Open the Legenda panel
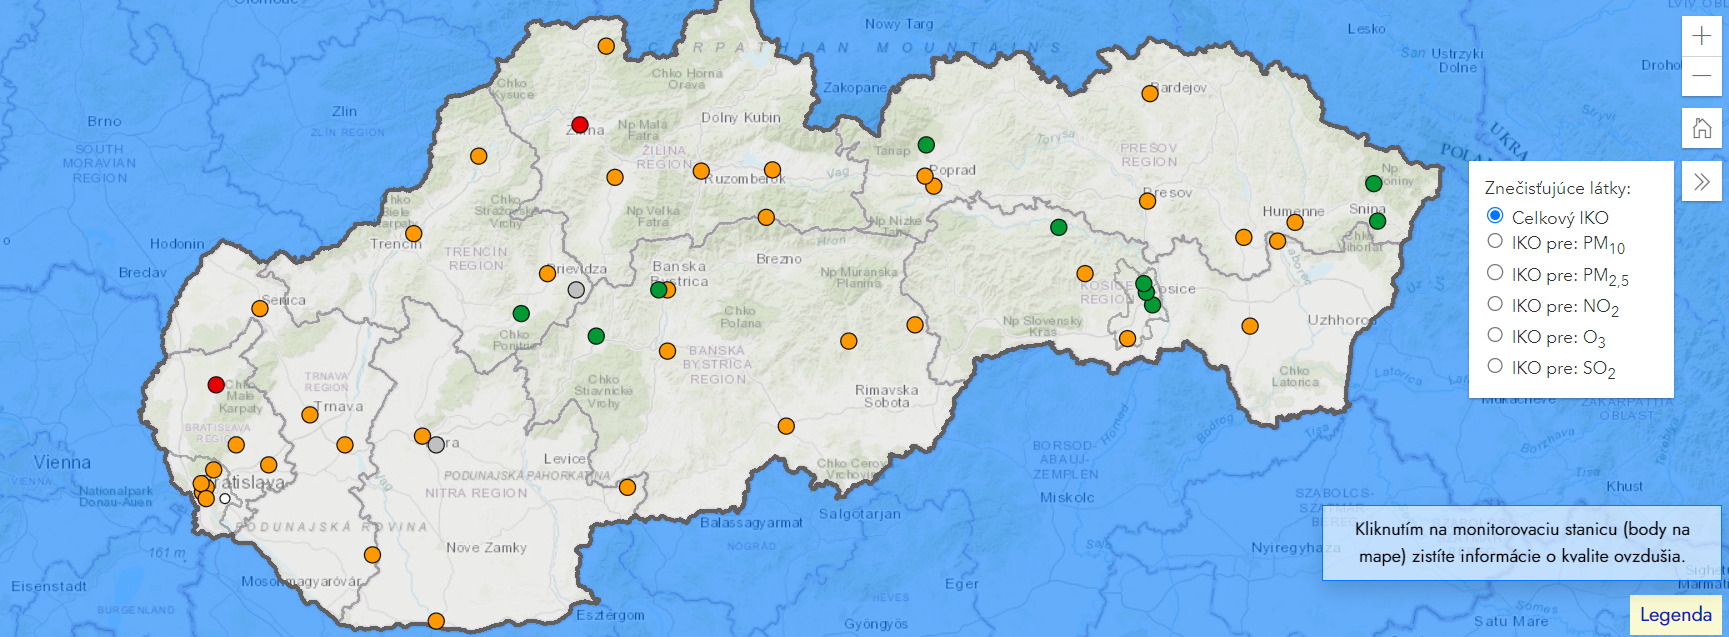 pyautogui.click(x=1675, y=615)
